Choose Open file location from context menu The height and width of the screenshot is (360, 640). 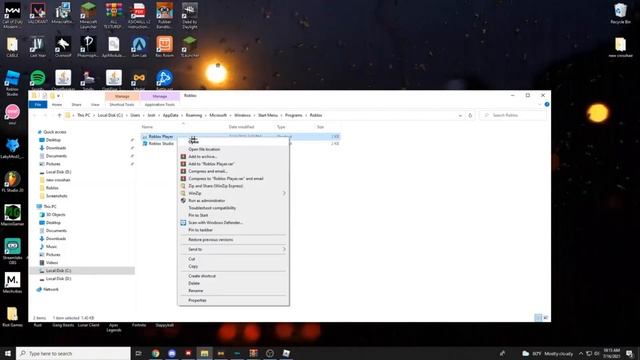204,149
